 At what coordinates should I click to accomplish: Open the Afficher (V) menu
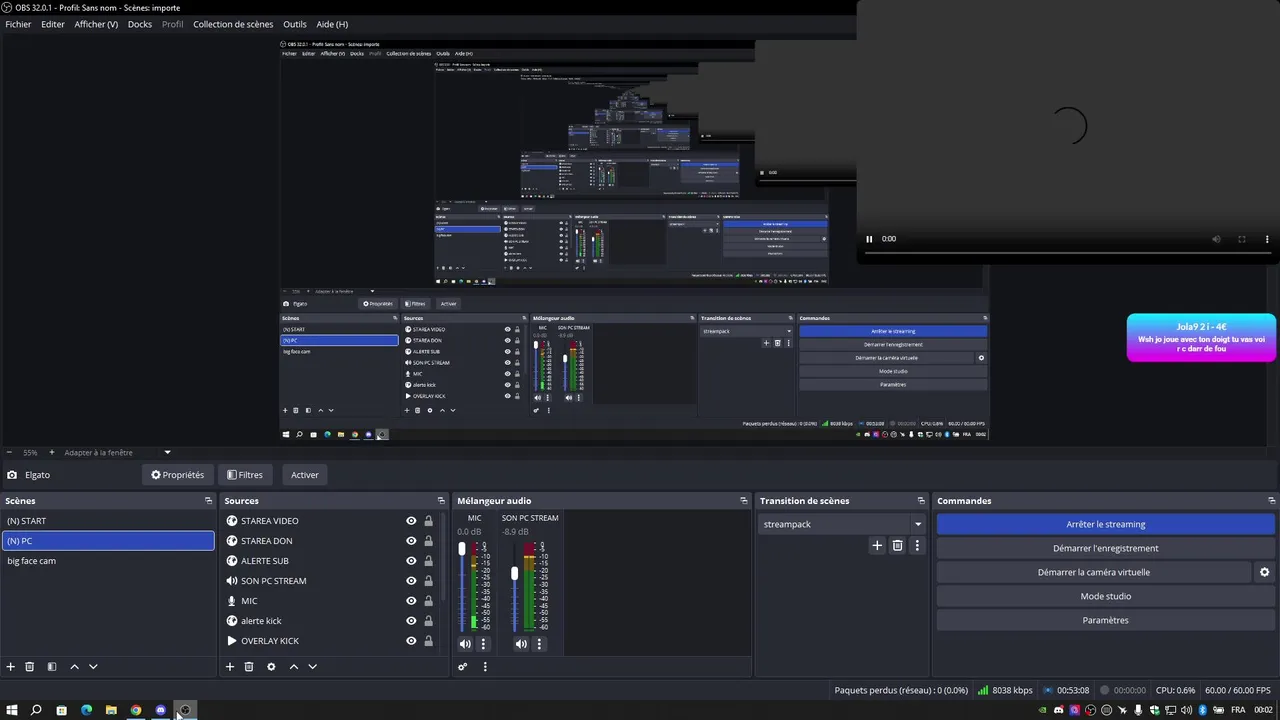click(96, 24)
